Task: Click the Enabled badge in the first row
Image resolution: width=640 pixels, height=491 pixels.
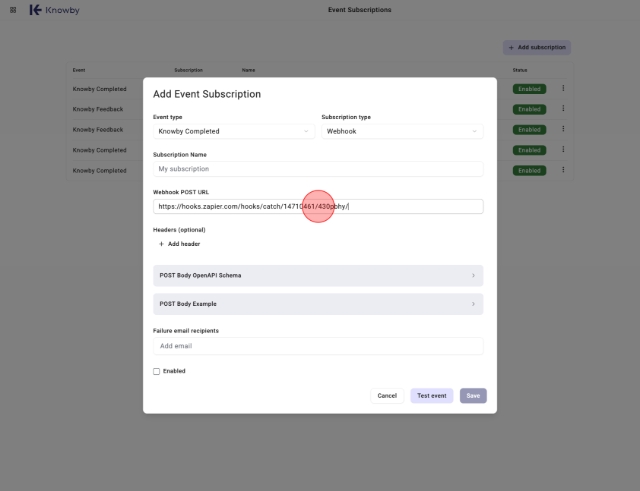Action: coord(529,89)
